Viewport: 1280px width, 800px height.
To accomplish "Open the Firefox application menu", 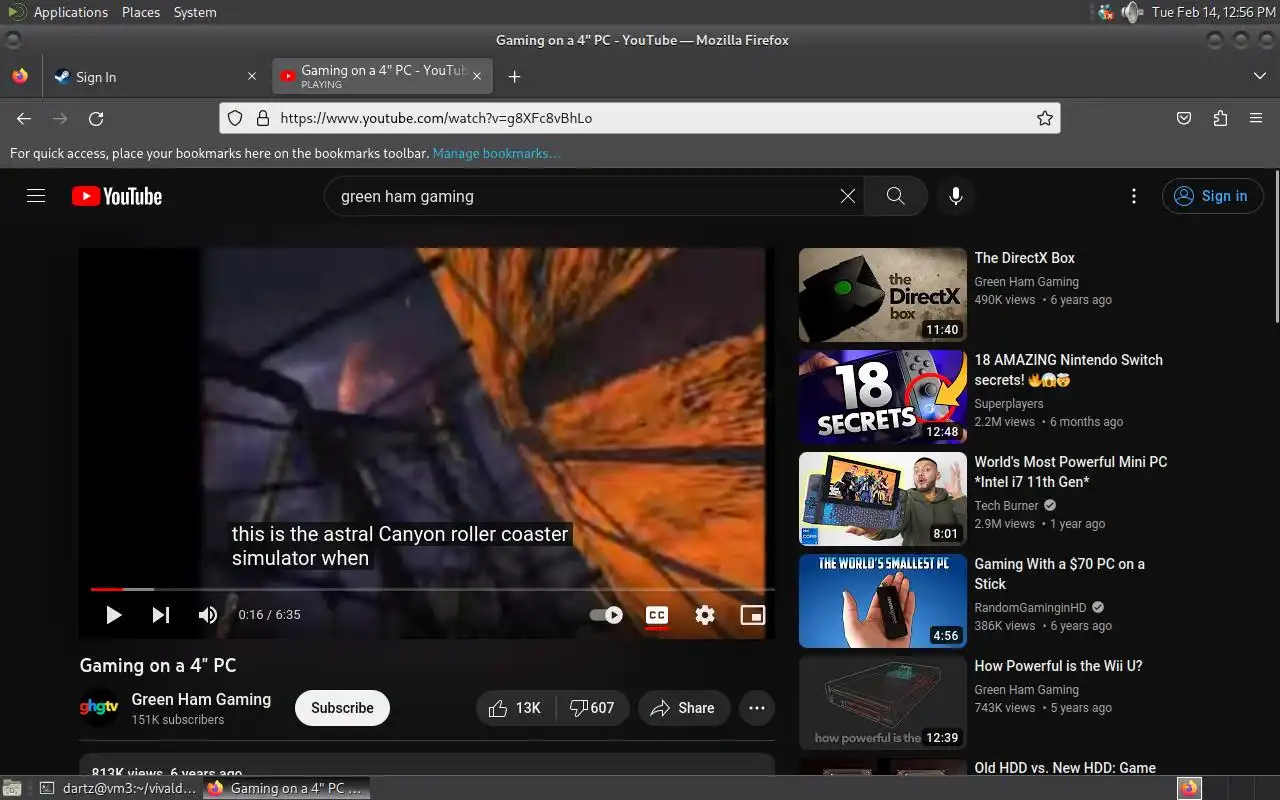I will [x=1256, y=118].
